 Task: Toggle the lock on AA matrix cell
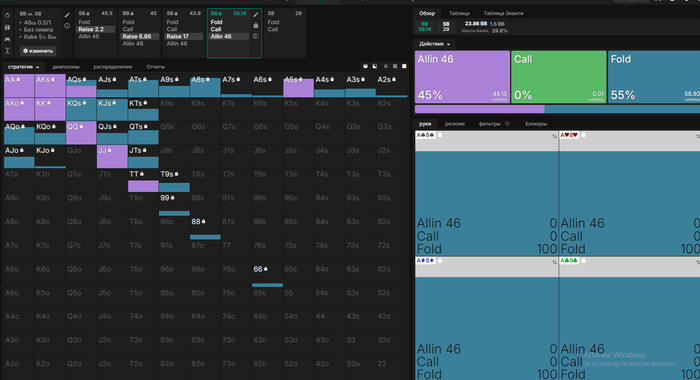(x=19, y=79)
